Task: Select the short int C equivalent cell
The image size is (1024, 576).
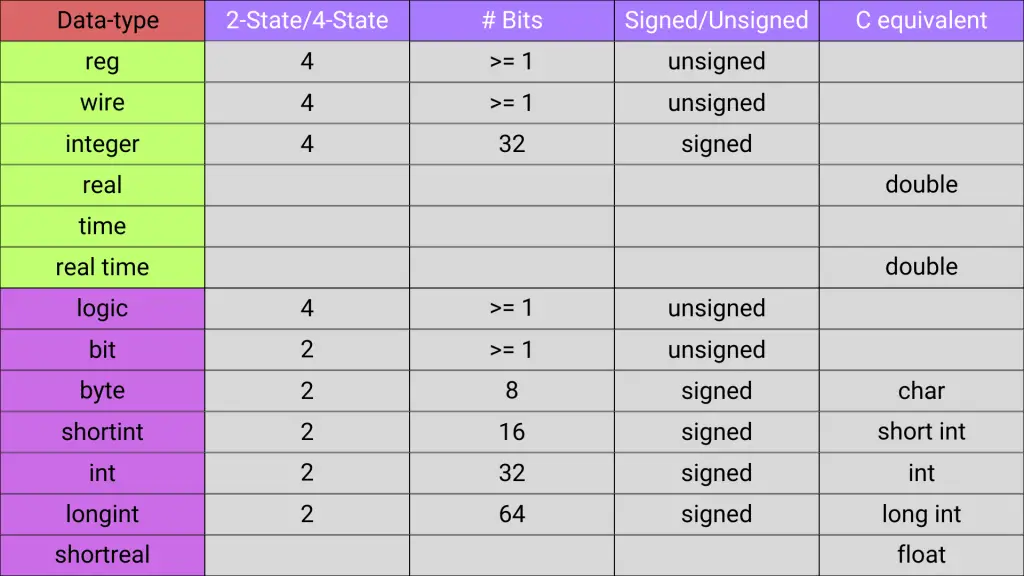Action: (921, 432)
